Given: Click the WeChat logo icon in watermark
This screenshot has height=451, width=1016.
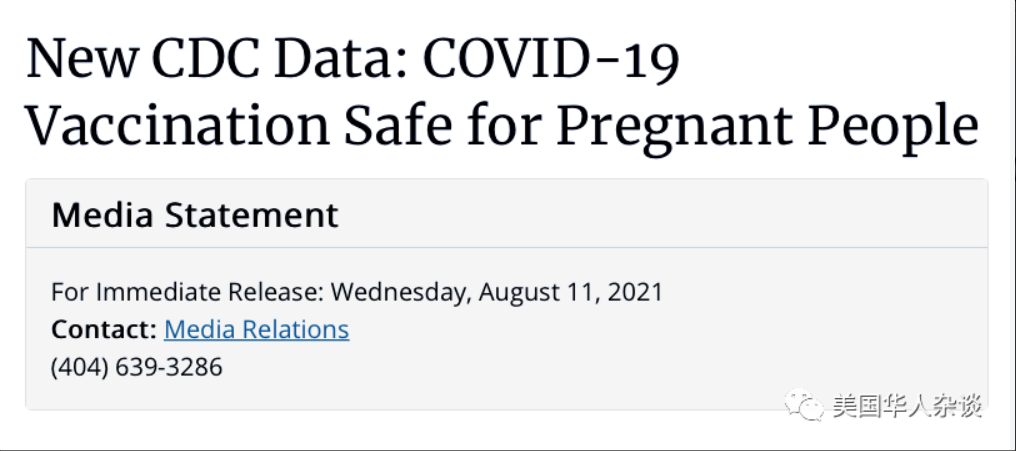Looking at the screenshot, I should (x=804, y=405).
